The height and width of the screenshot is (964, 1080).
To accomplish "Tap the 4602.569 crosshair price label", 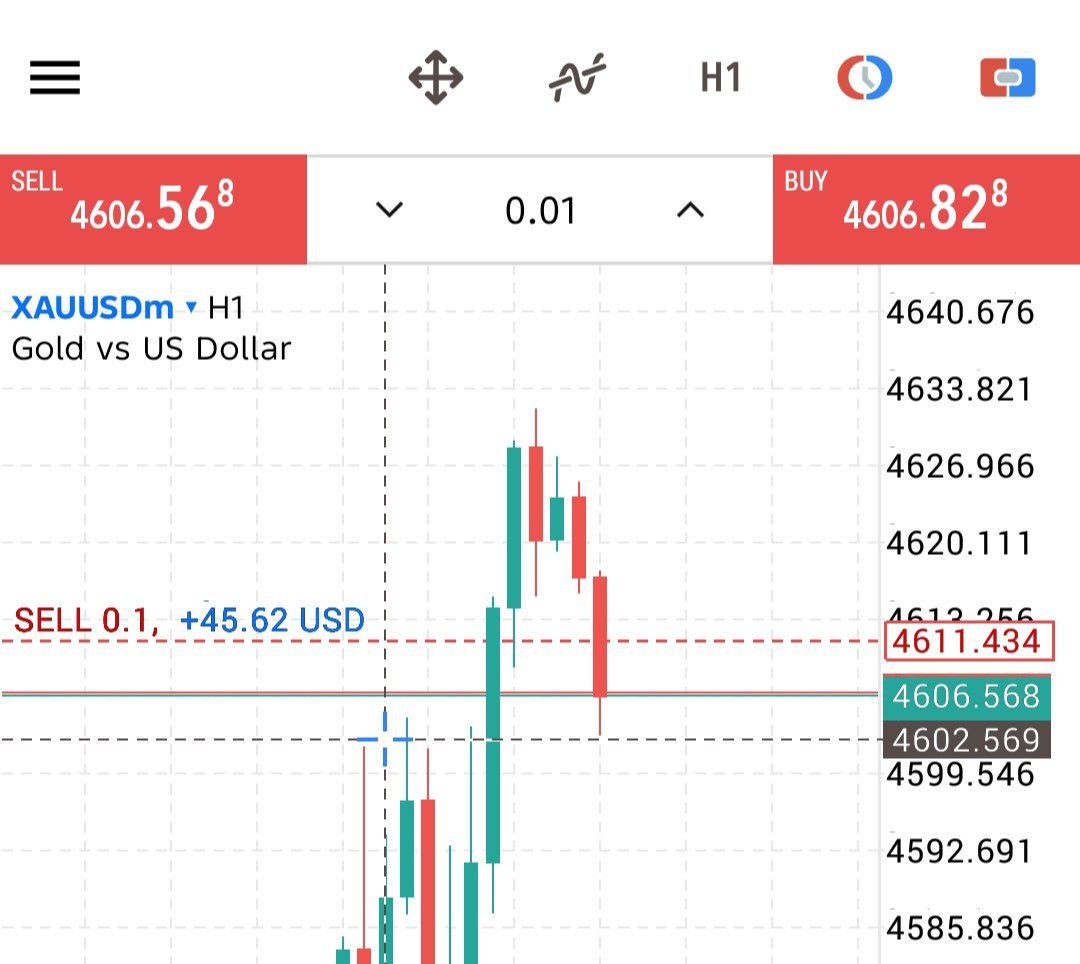I will click(x=967, y=740).
